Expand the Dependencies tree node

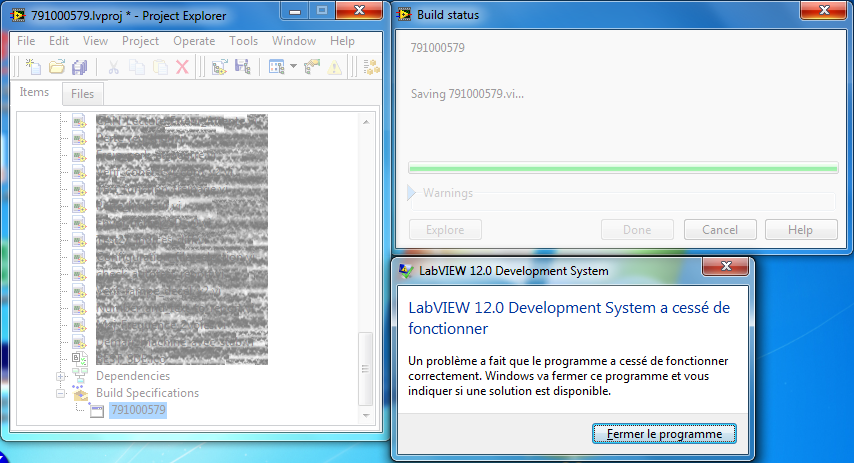point(61,376)
